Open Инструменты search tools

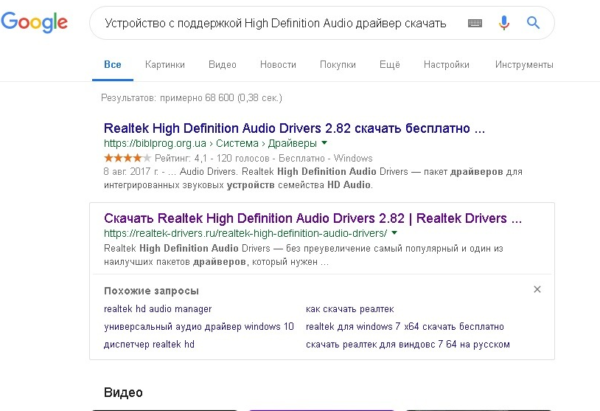tap(524, 65)
